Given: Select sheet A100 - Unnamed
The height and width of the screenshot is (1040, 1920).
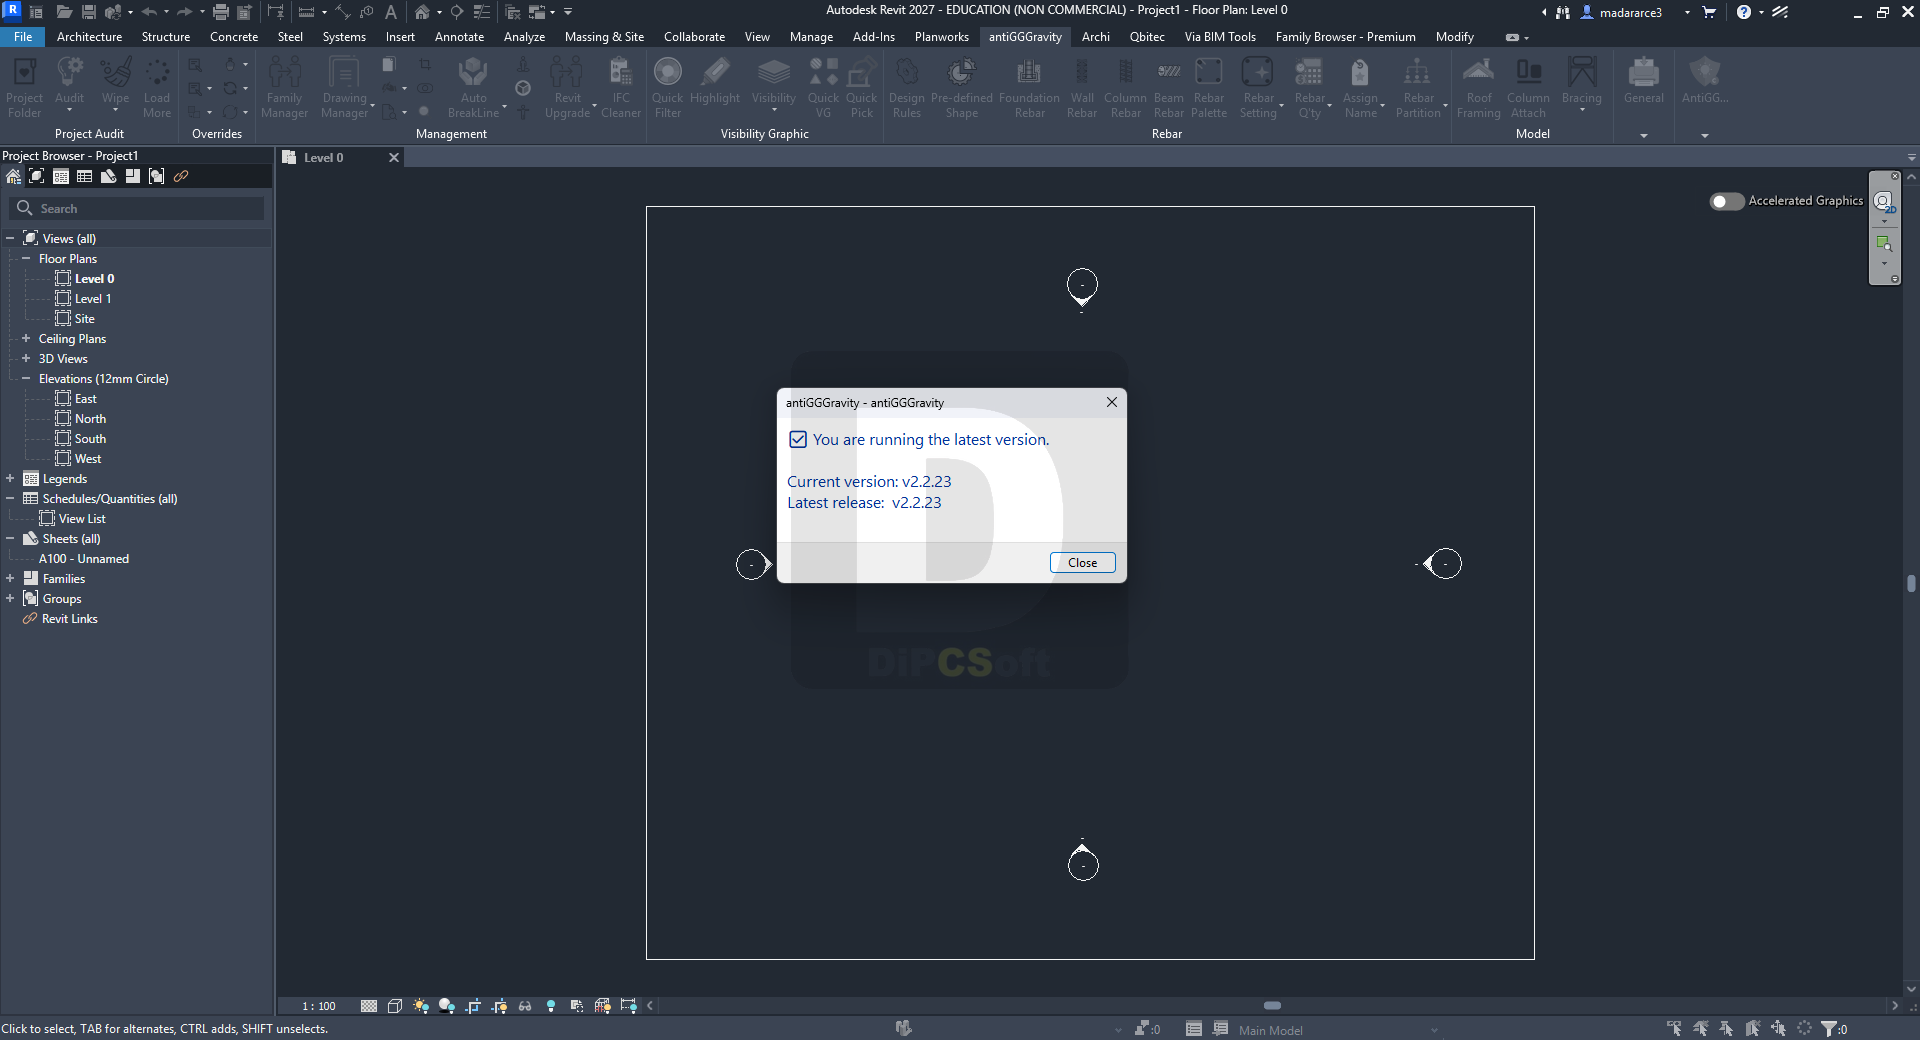Looking at the screenshot, I should pos(84,559).
